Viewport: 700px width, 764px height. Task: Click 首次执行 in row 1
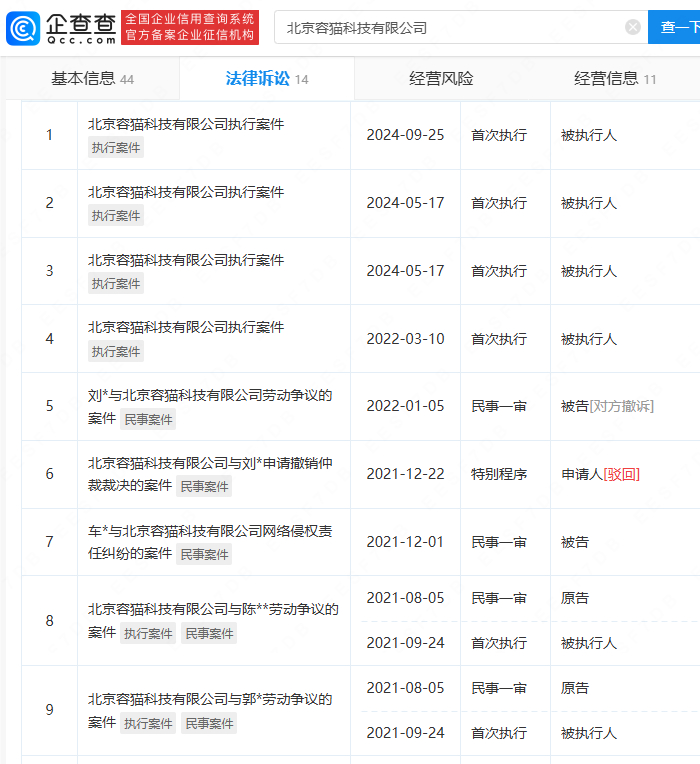[499, 135]
